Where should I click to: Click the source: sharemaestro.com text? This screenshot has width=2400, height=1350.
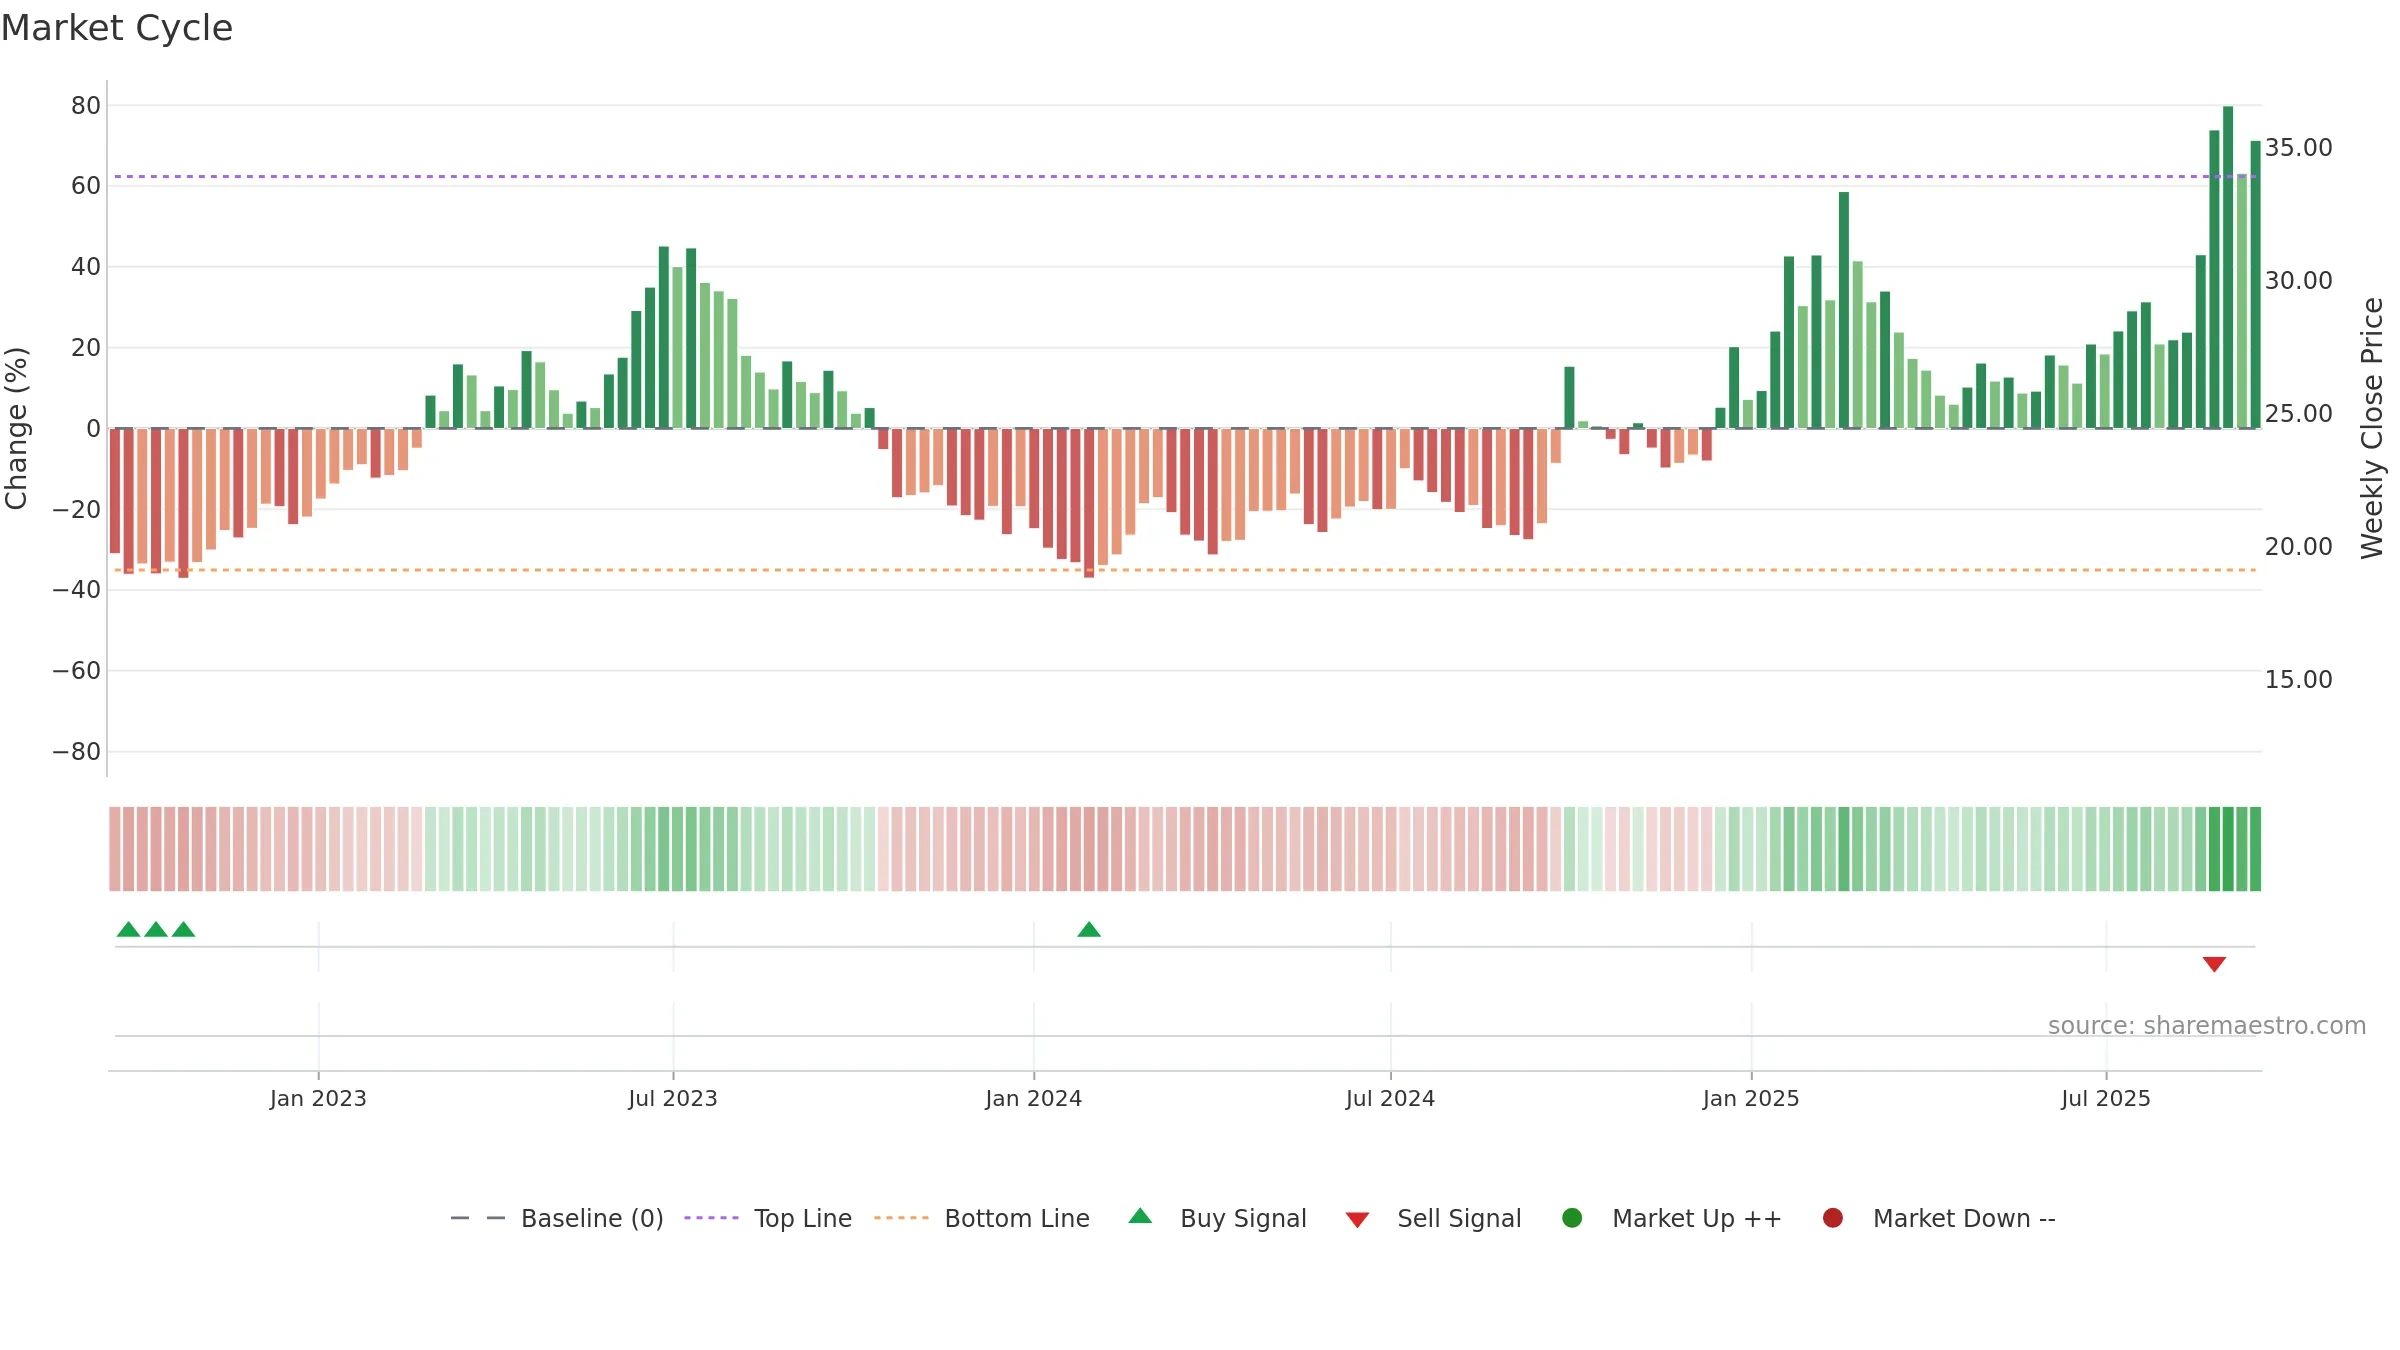[x=2207, y=1026]
